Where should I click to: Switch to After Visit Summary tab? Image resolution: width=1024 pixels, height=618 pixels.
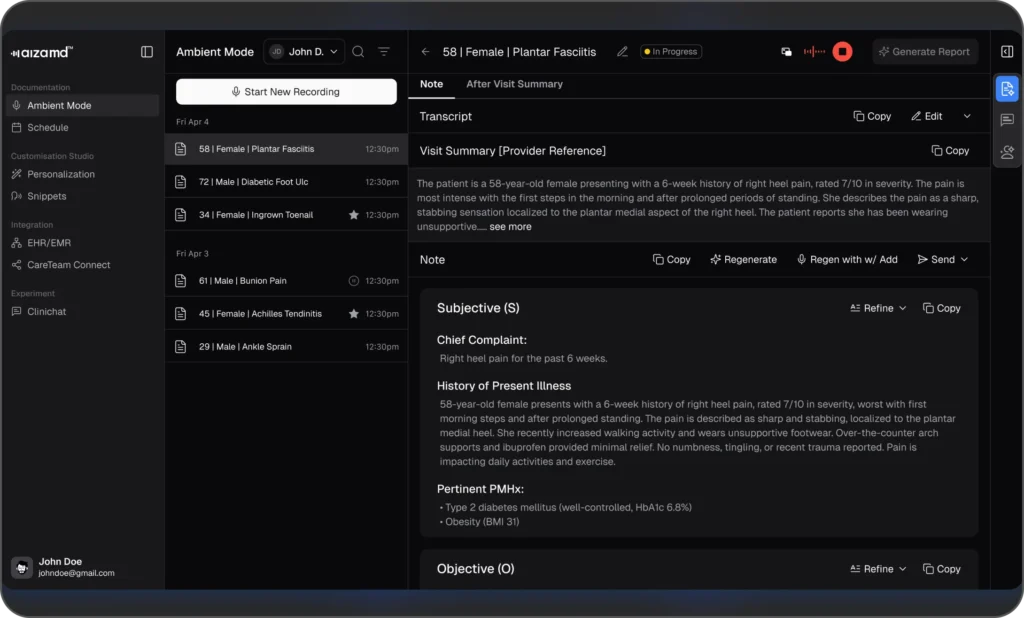[514, 84]
